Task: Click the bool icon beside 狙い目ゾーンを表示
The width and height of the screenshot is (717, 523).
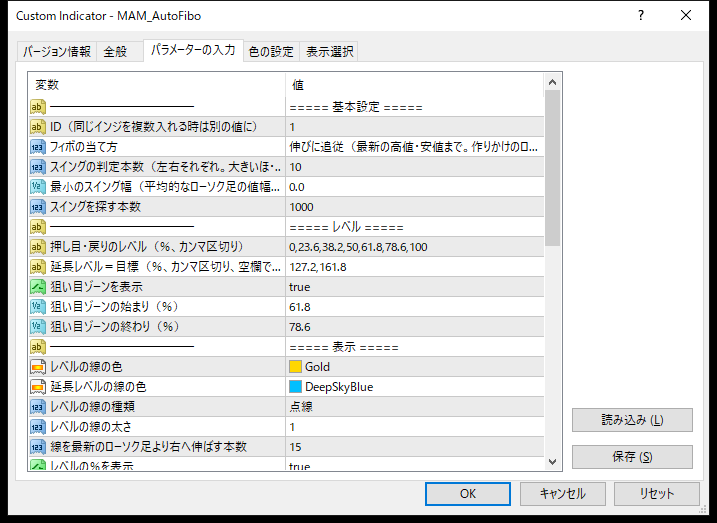Action: tap(38, 287)
